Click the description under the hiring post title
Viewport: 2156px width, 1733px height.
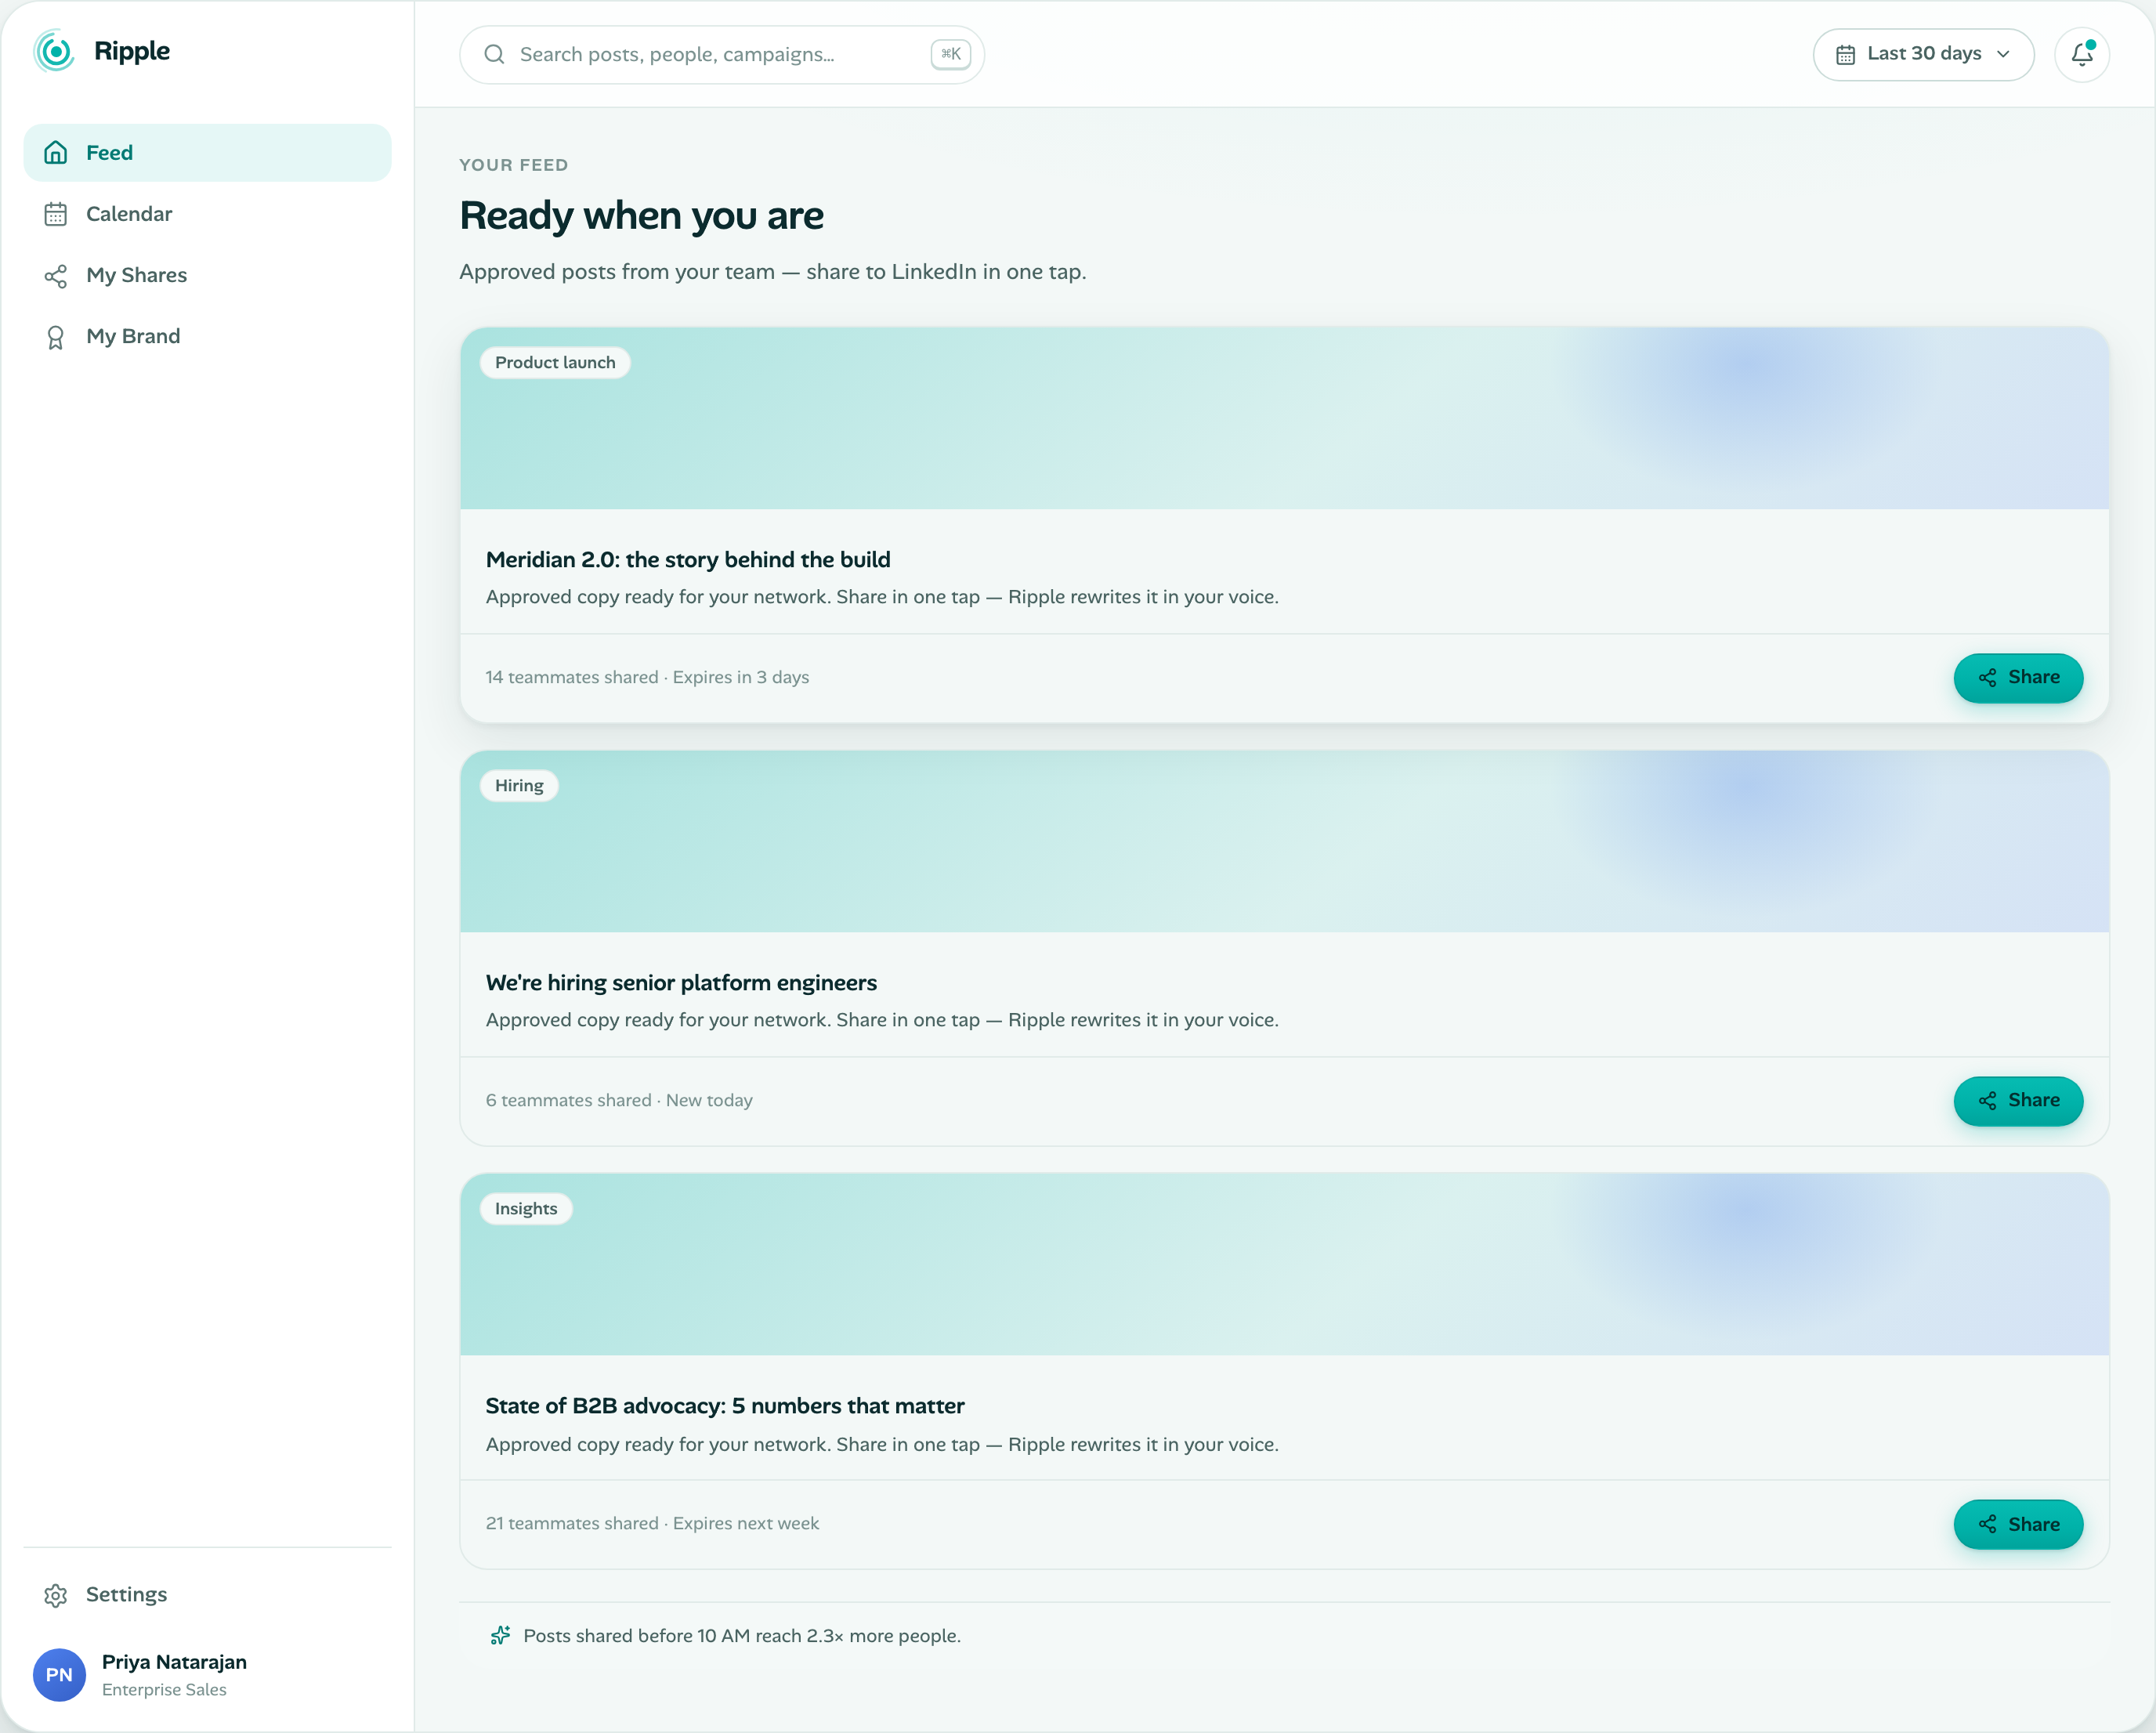(x=882, y=1020)
